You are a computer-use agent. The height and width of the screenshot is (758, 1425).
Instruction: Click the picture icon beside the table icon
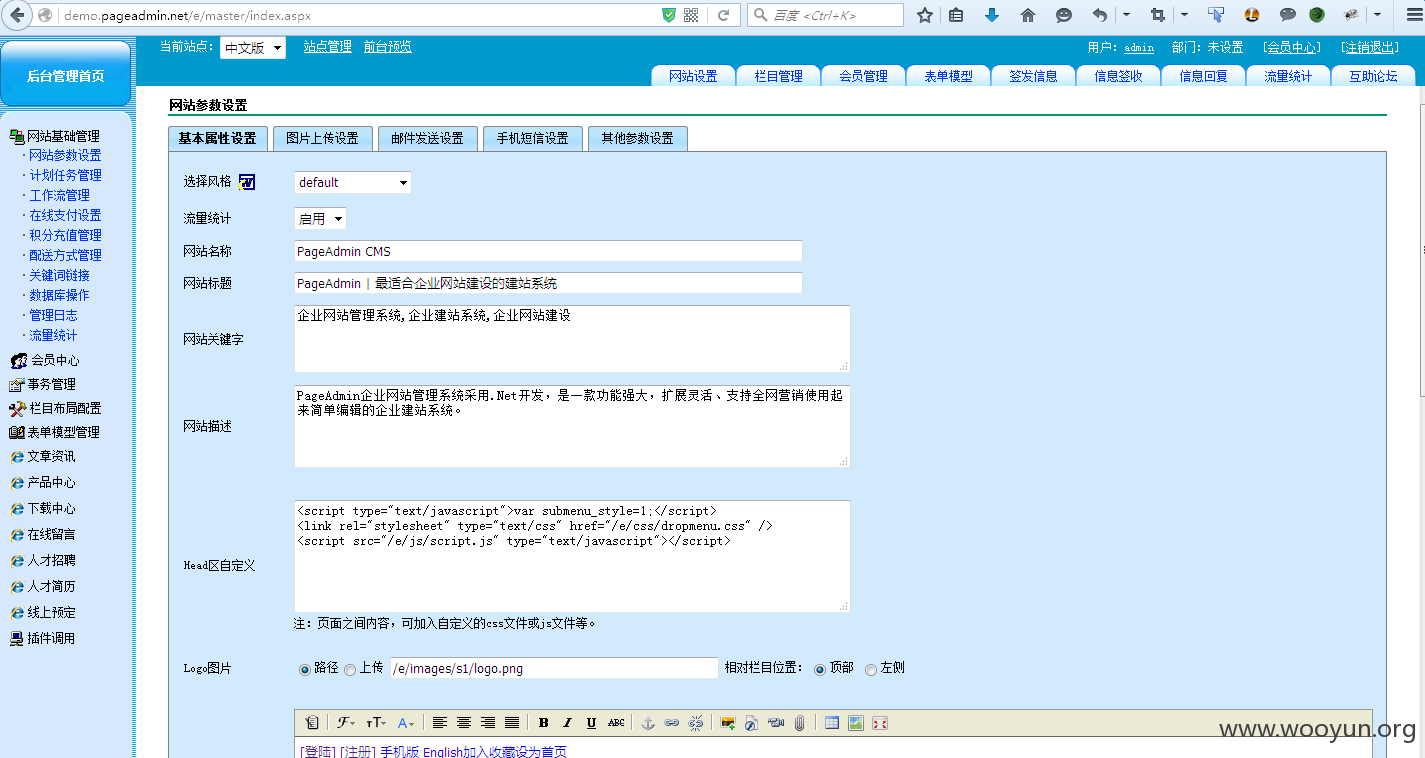click(x=856, y=723)
